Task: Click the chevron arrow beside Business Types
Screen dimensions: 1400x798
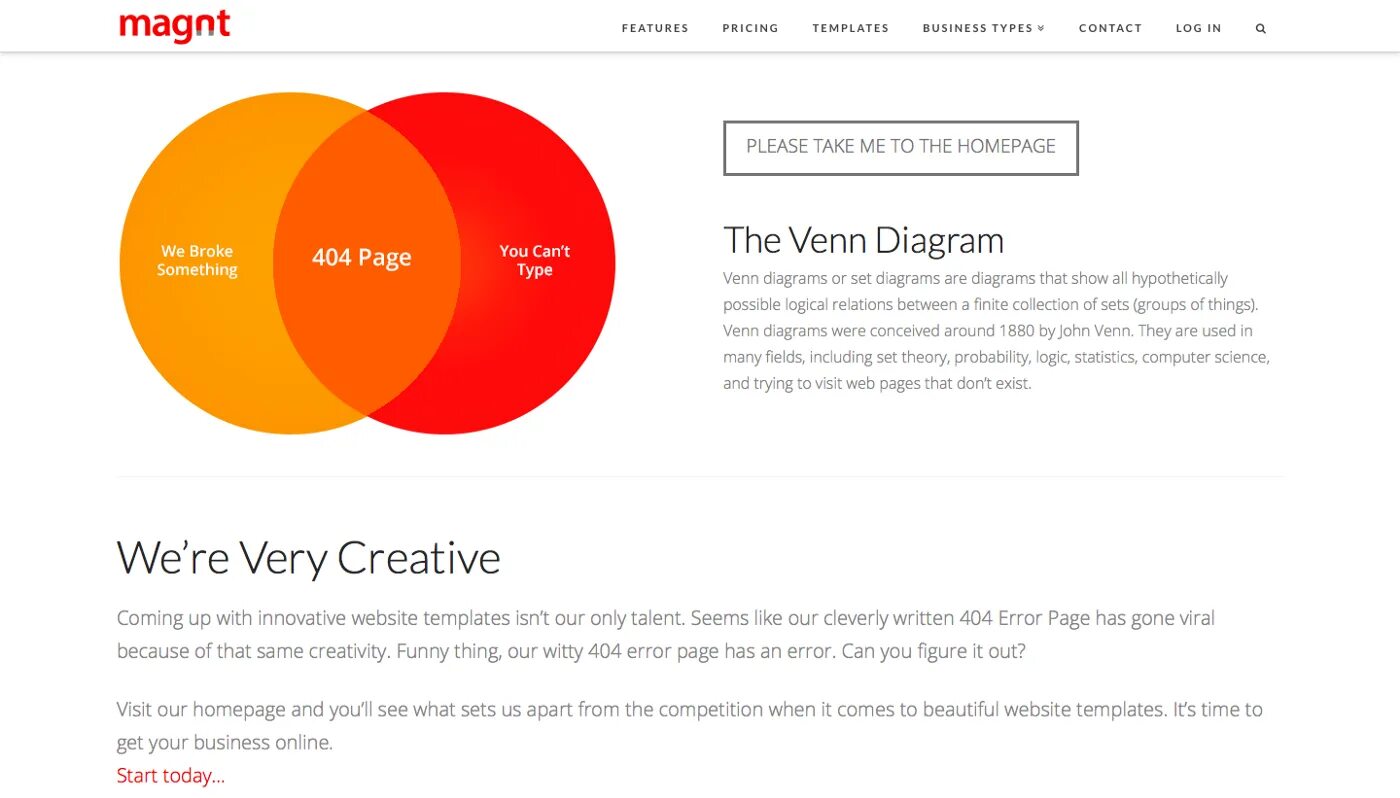Action: pyautogui.click(x=1041, y=28)
